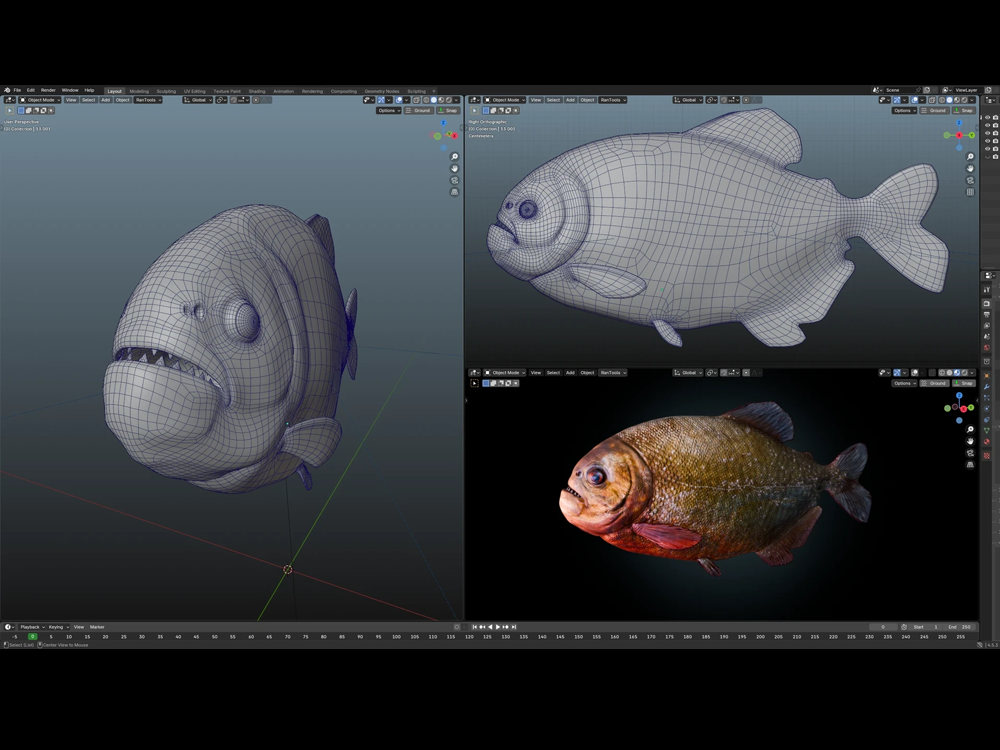Switch to the Layout workspace tab
Viewport: 1000px width, 750px height.
point(114,91)
